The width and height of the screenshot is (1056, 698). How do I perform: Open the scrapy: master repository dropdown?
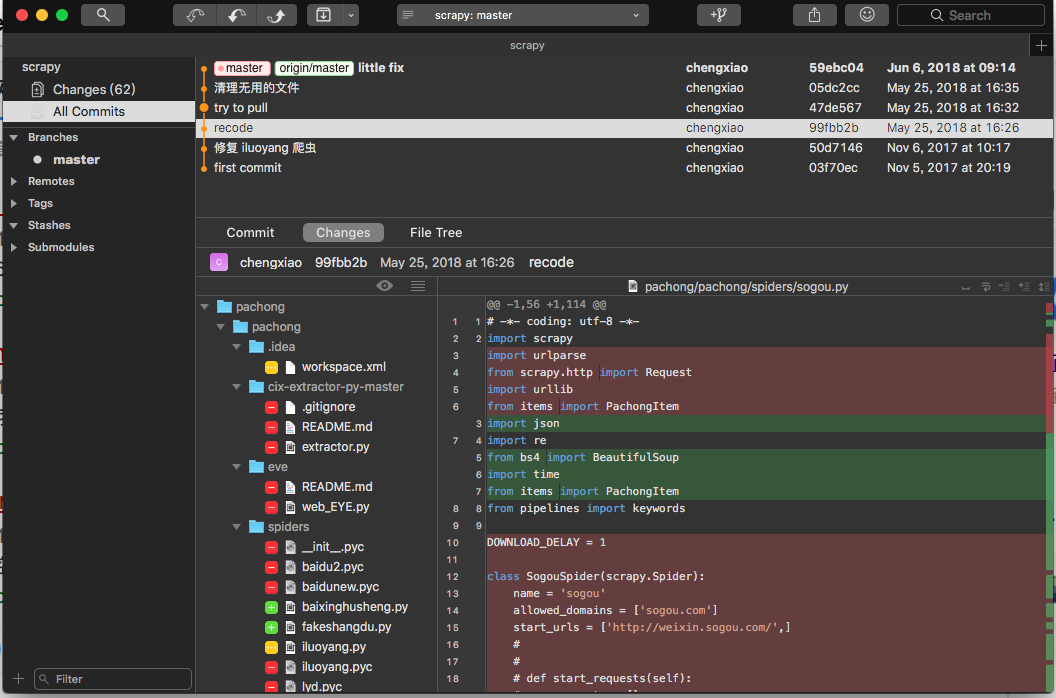coord(522,15)
